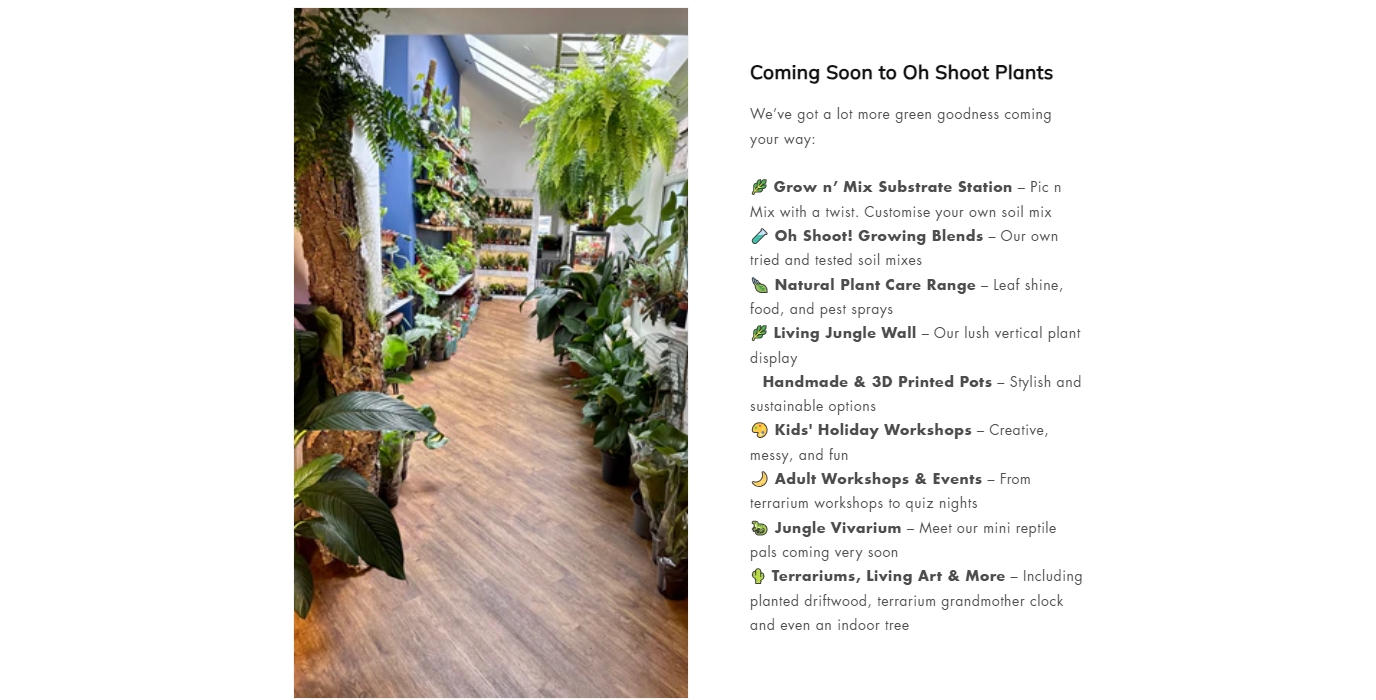Click the Handmade & 3D Printed Pots text
This screenshot has height=700, width=1376.
click(877, 382)
